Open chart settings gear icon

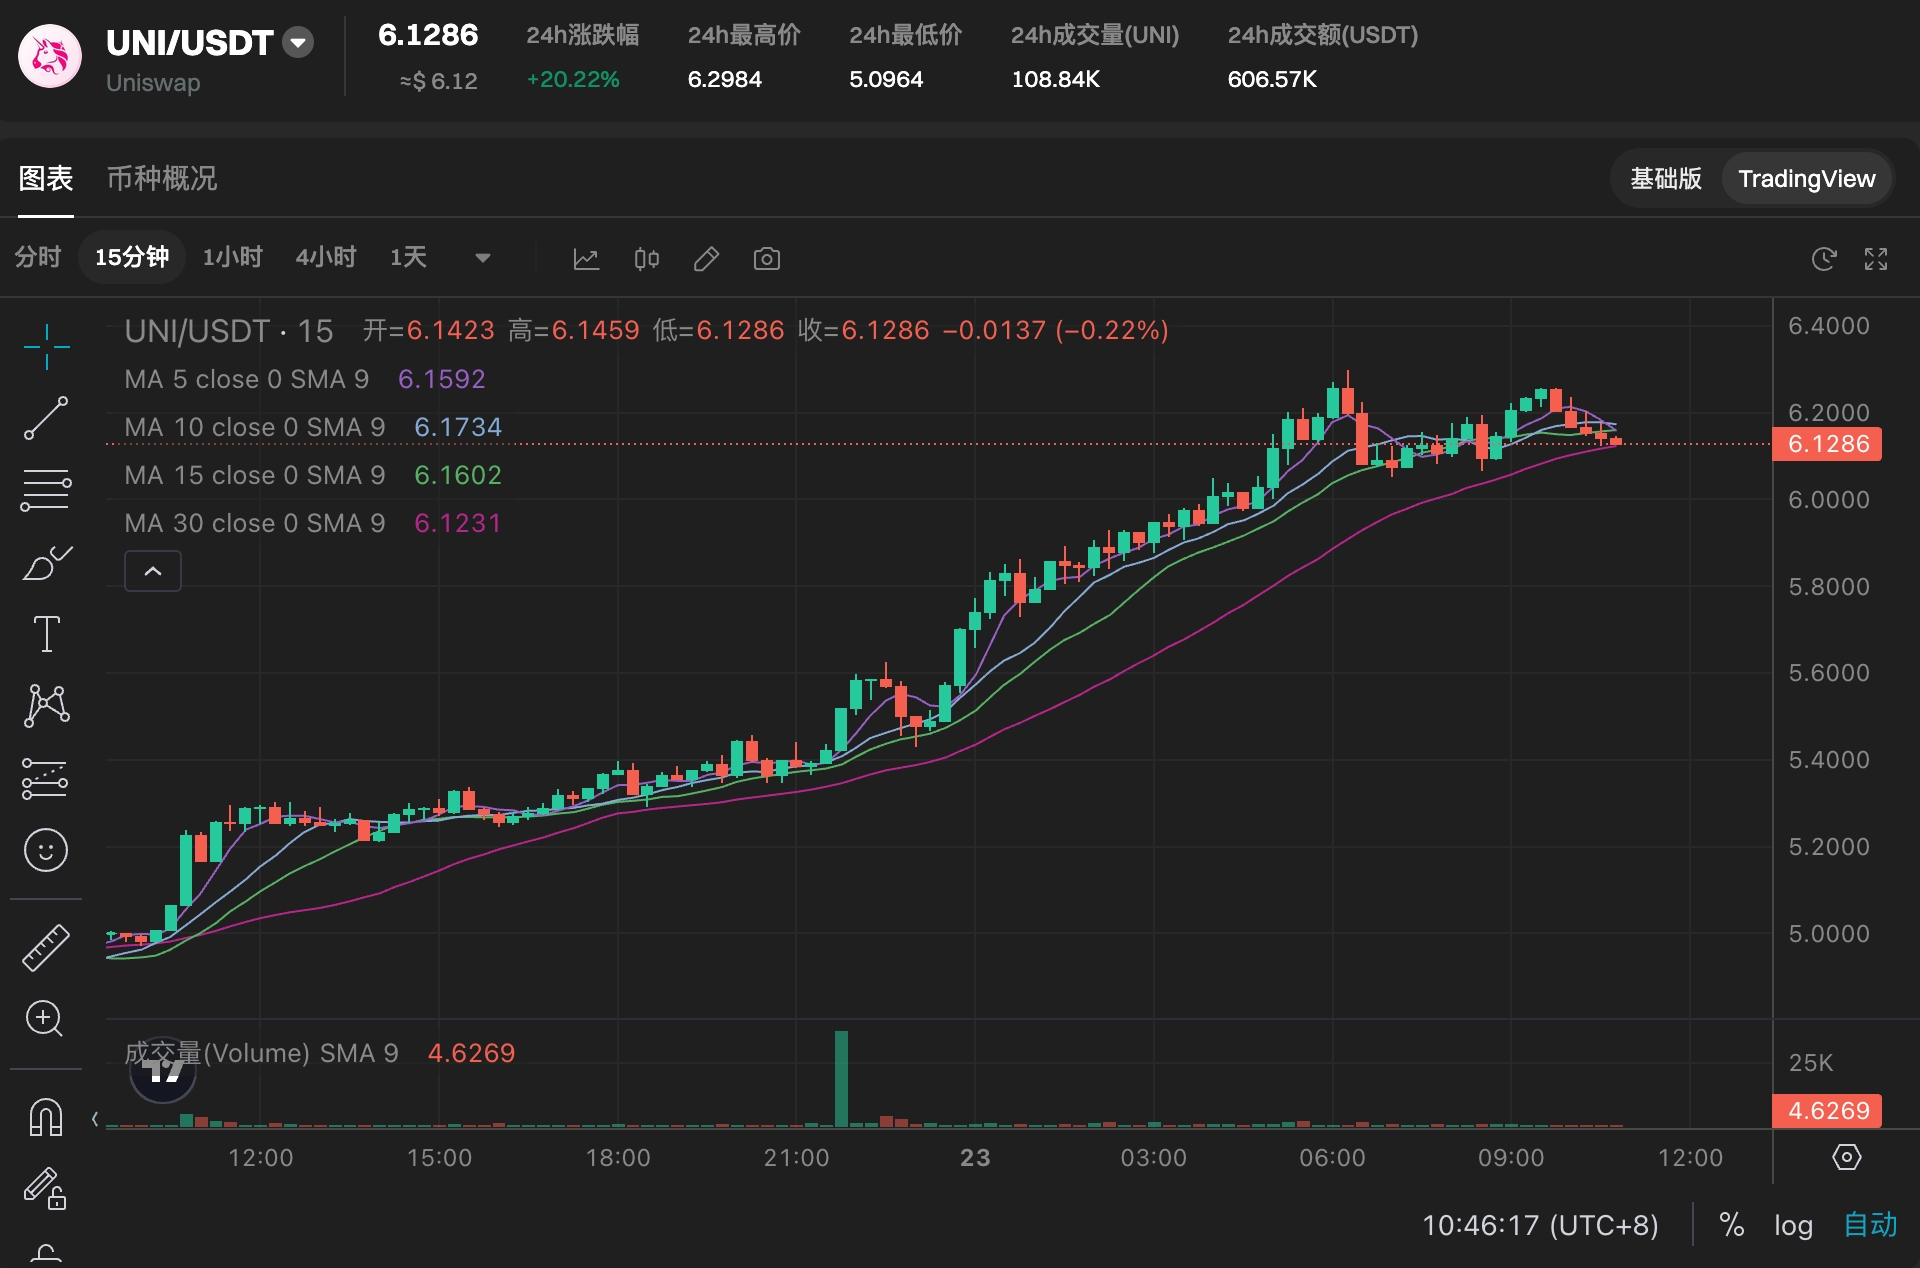click(1846, 1157)
